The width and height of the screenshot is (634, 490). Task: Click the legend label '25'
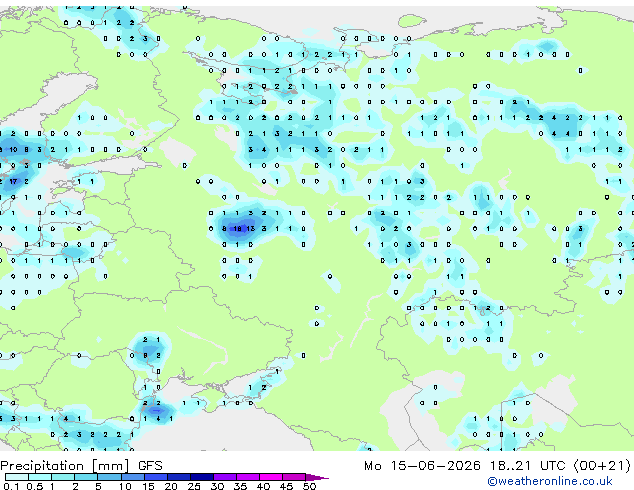[x=194, y=486]
